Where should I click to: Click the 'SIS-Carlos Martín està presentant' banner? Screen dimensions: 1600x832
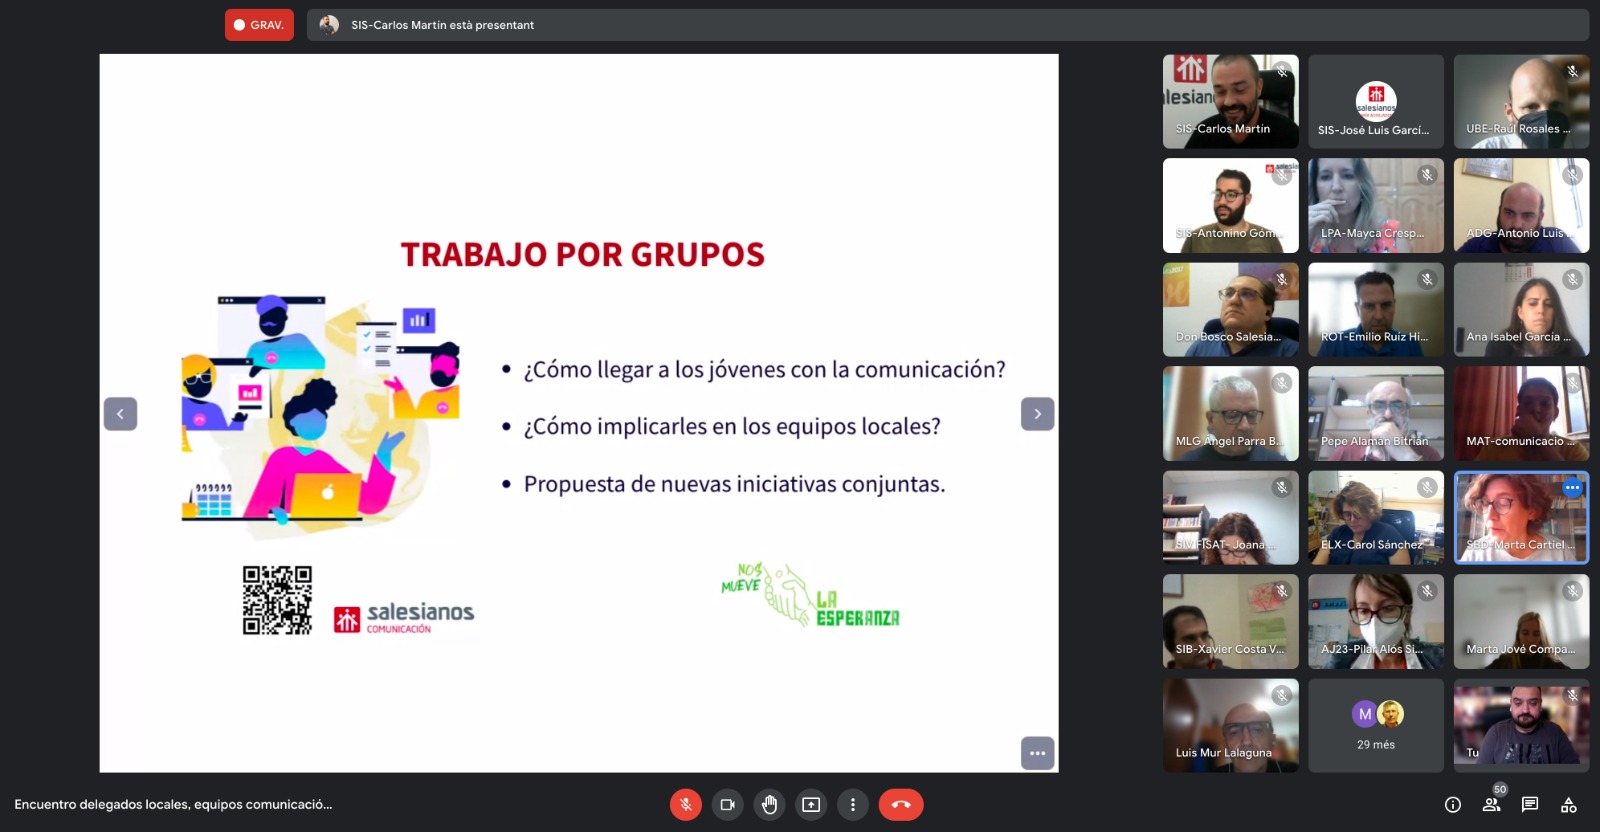(x=442, y=25)
